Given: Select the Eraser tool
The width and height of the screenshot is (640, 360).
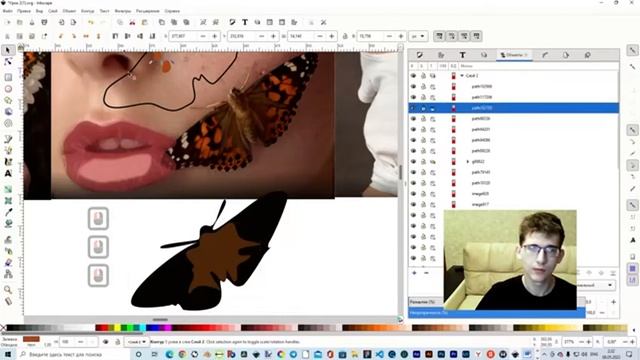Looking at the screenshot, I should (8, 262).
